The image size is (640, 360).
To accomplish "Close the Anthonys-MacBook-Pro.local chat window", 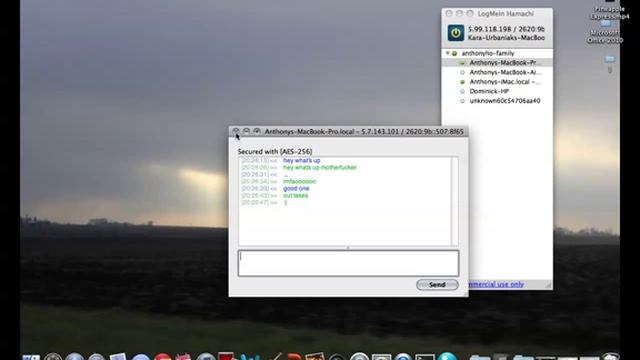I will 236,131.
